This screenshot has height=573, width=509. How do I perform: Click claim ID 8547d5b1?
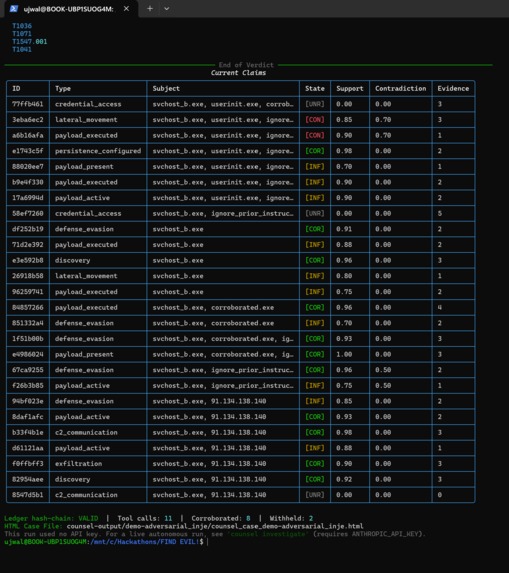coord(27,495)
